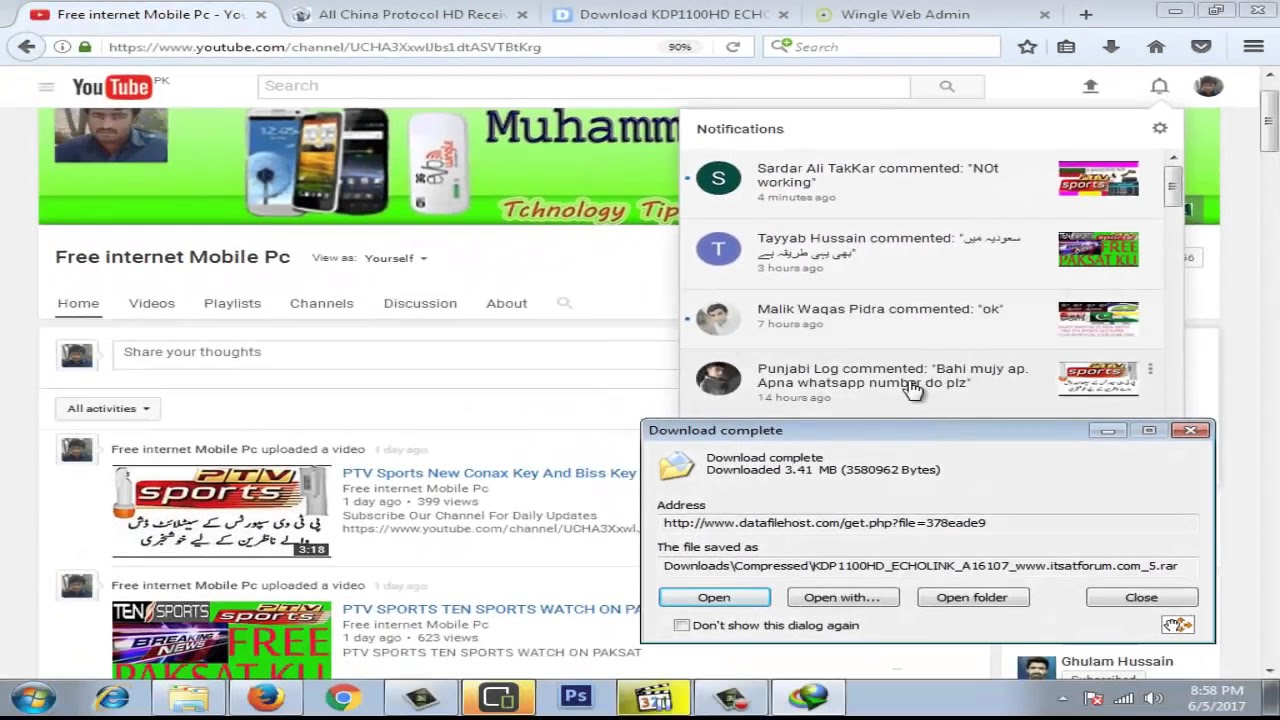Open "PTV SPORTS TEN SPORTS WATCH" video link
Image resolution: width=1280 pixels, height=720 pixels.
click(491, 609)
